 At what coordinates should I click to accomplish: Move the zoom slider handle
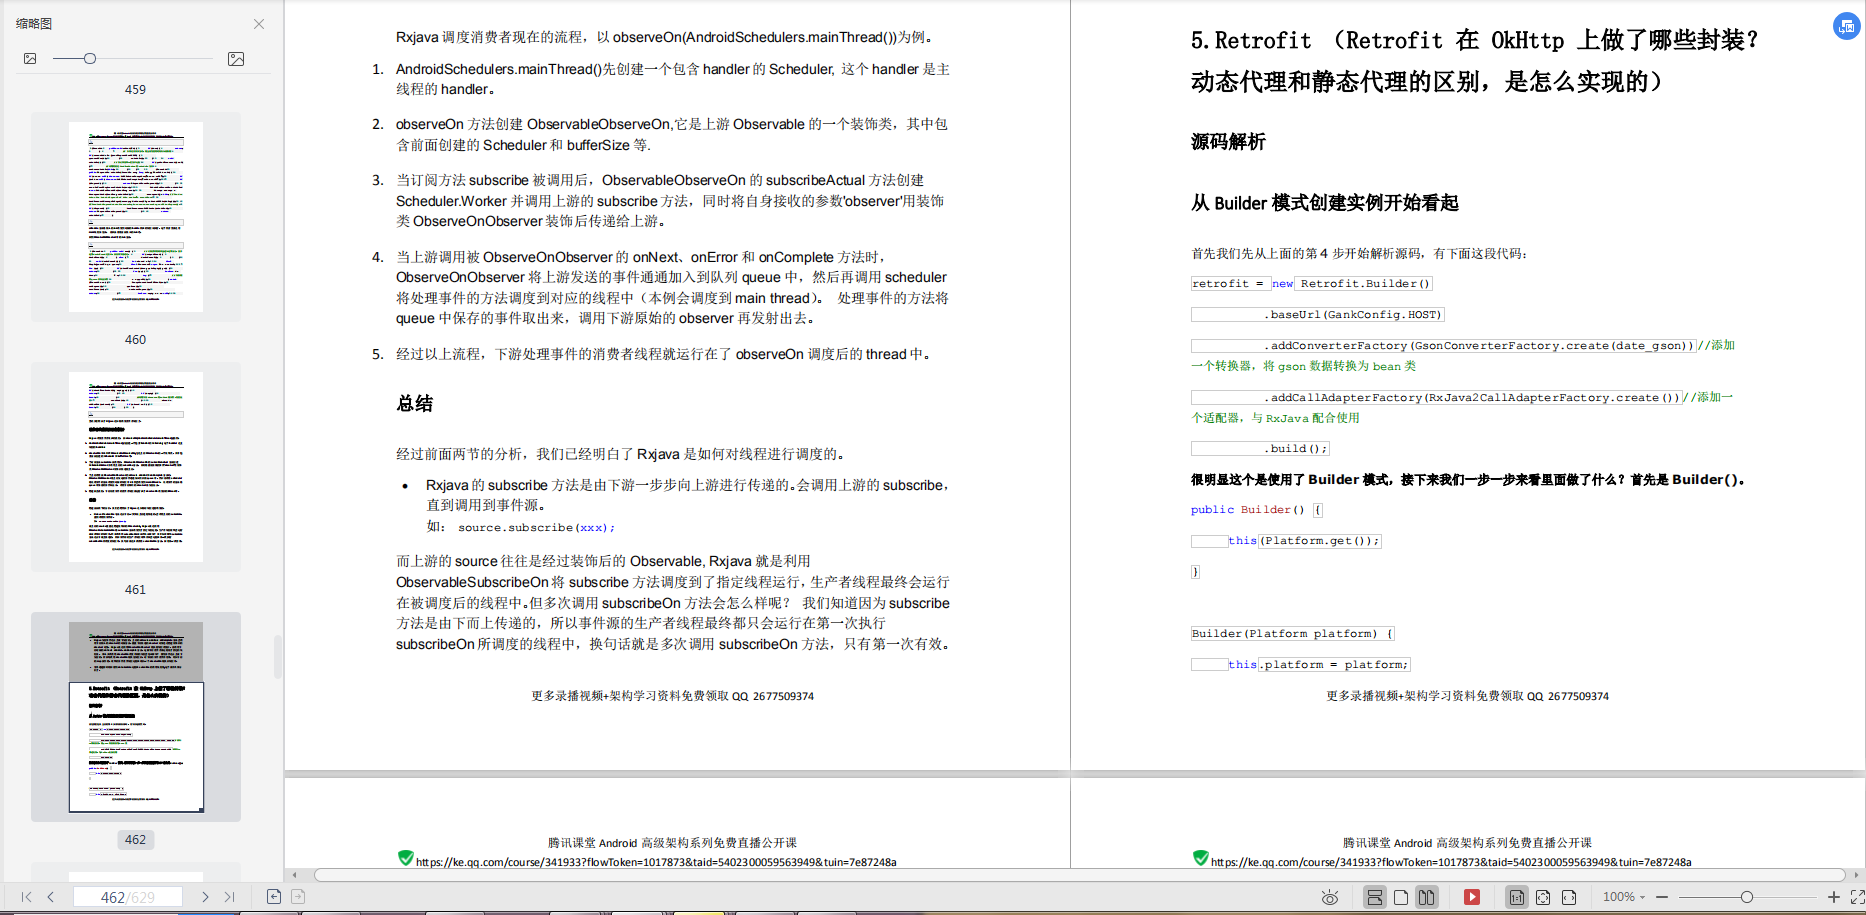1747,897
